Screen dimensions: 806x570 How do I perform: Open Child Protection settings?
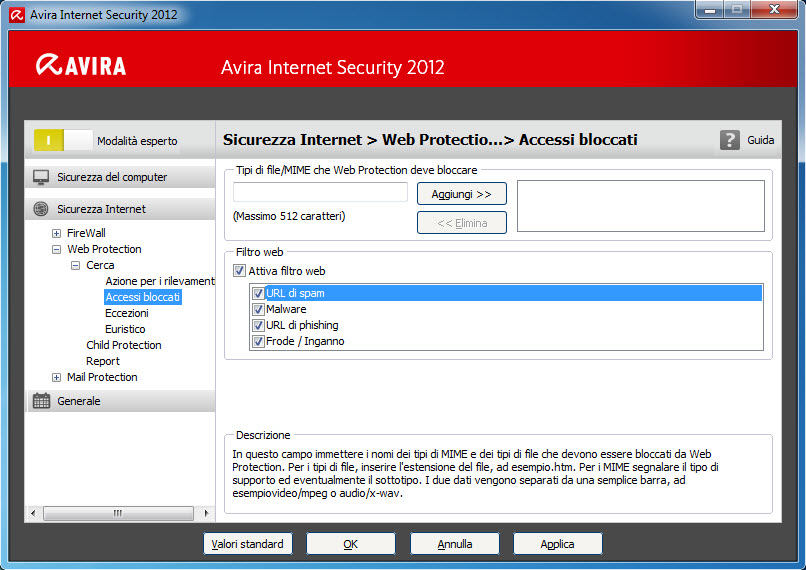point(123,345)
